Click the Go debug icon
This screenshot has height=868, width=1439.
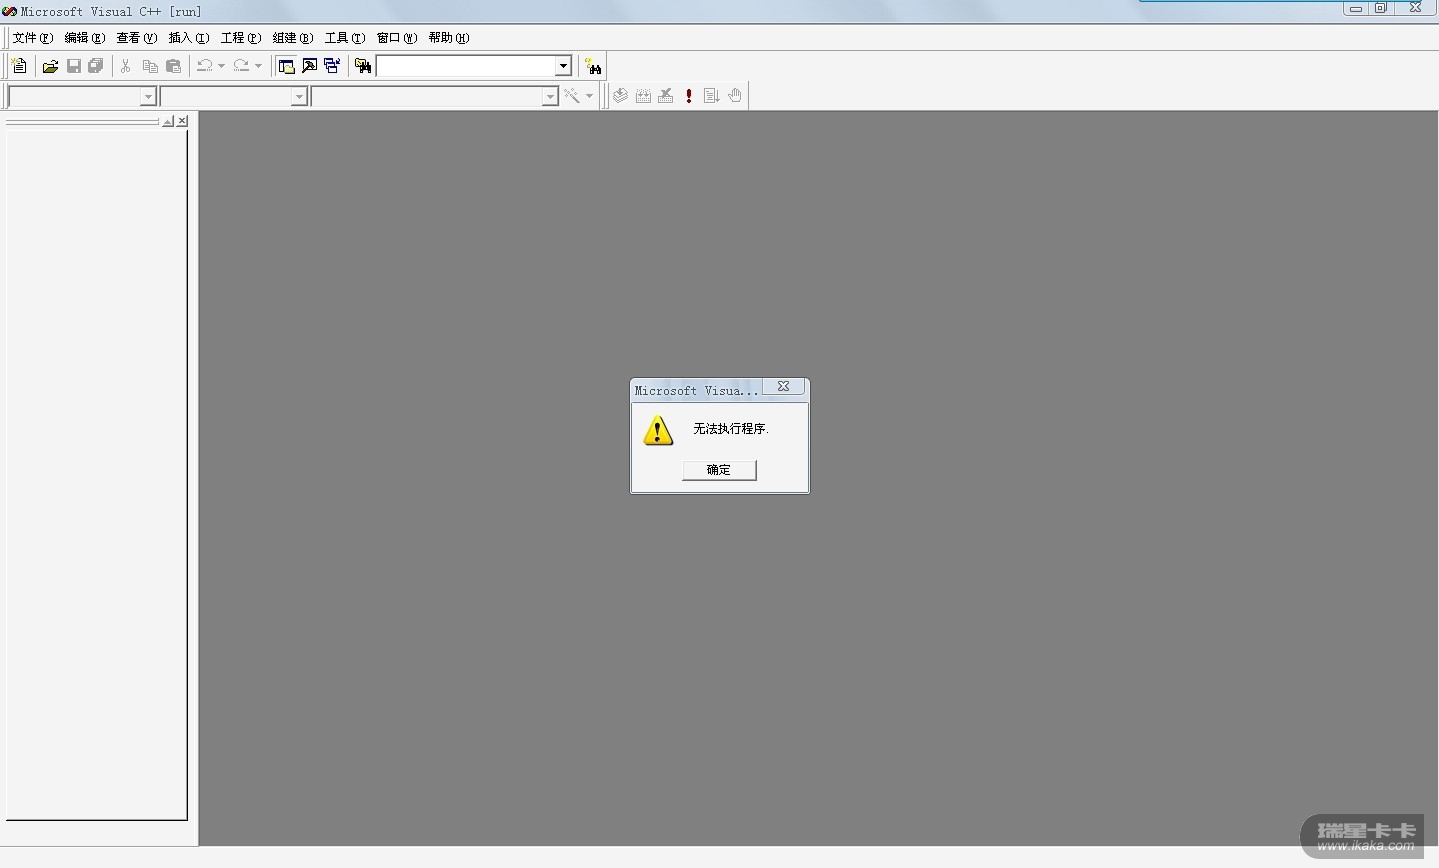(711, 96)
